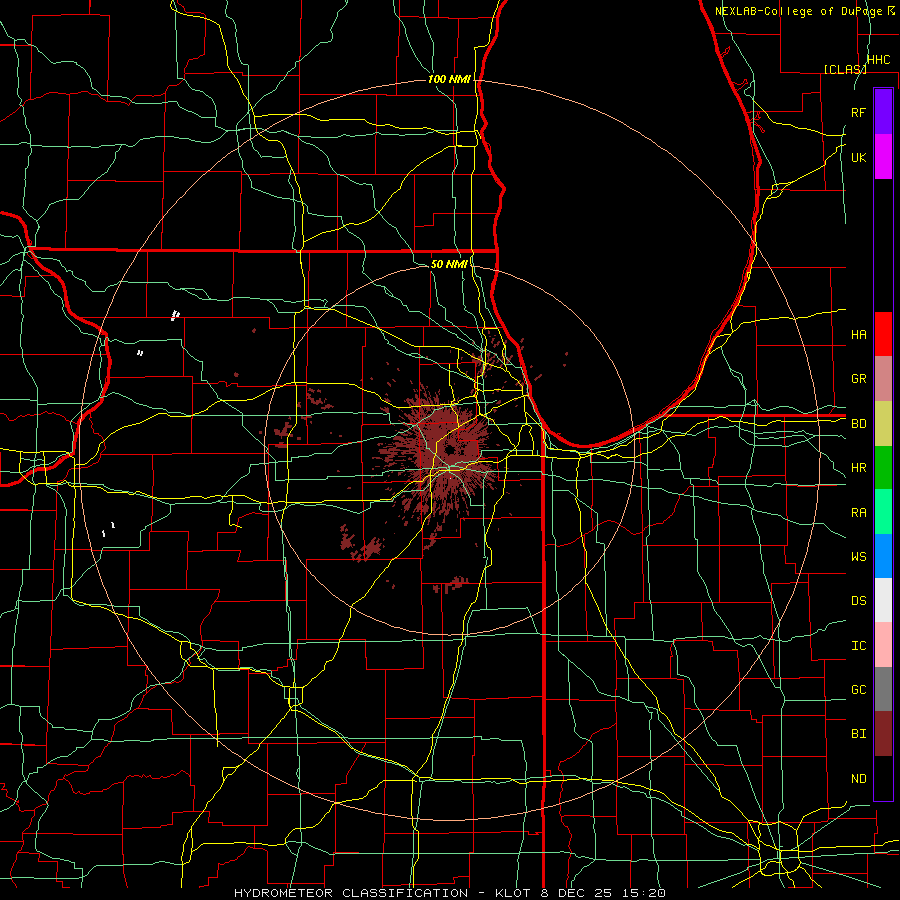This screenshot has width=900, height=900.
Task: Click the HHC product code text
Action: (878, 60)
